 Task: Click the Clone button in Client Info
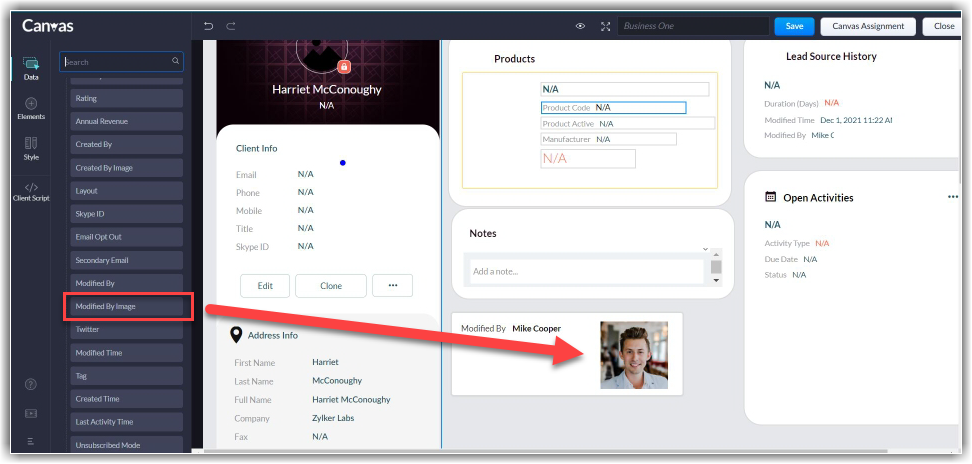pyautogui.click(x=331, y=285)
